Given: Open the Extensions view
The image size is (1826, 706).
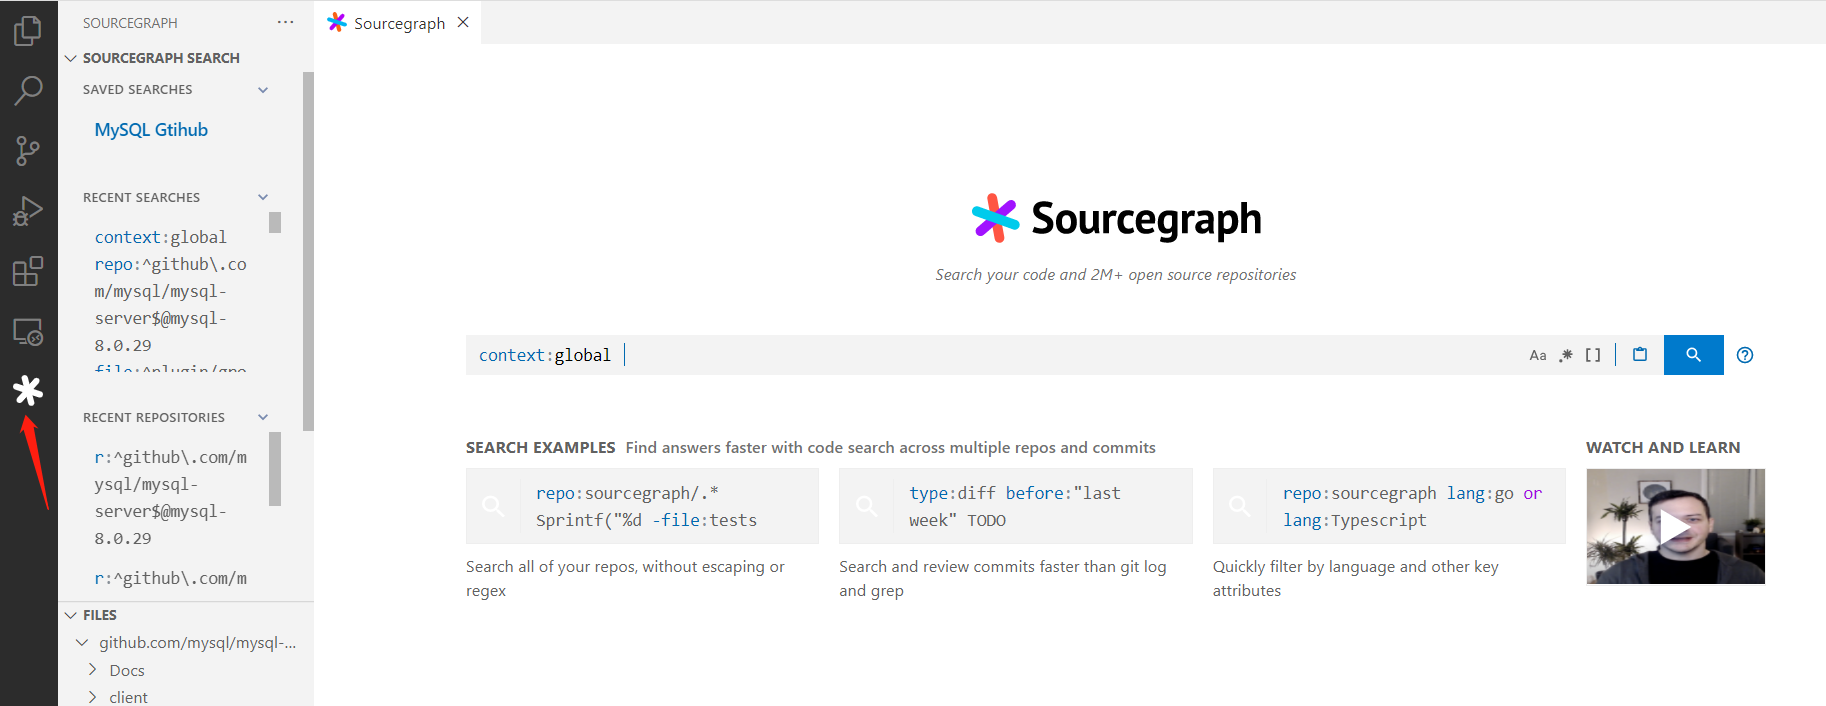Looking at the screenshot, I should click(x=28, y=271).
